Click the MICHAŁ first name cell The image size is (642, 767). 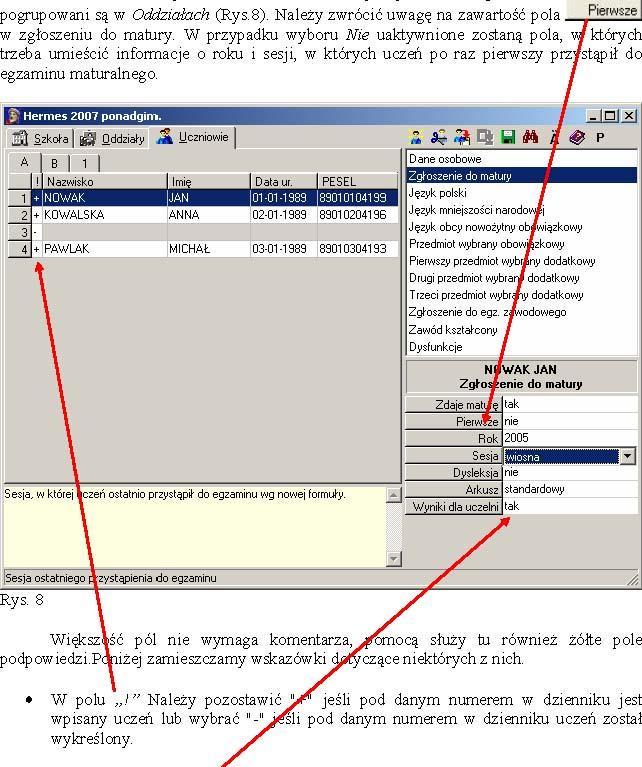[x=208, y=249]
